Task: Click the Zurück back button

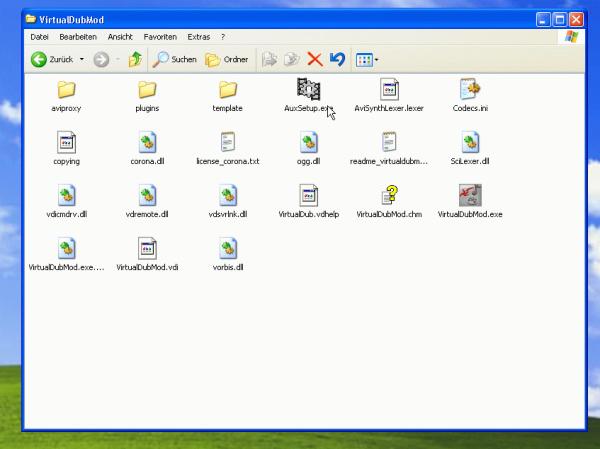Action: coord(53,59)
